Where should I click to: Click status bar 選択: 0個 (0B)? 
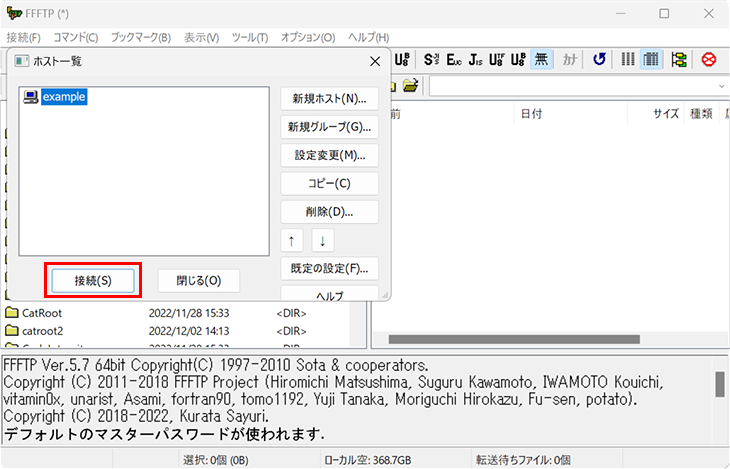point(216,460)
